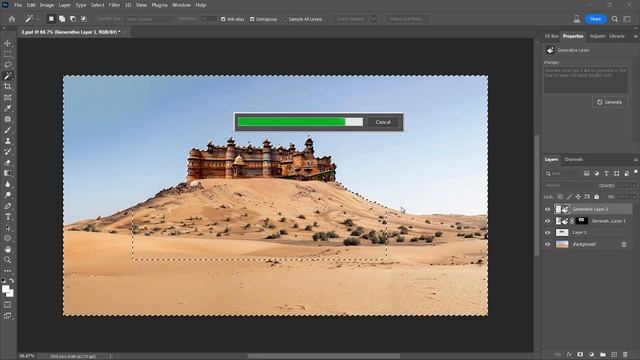Select the Horizontal Type tool

tap(7, 217)
